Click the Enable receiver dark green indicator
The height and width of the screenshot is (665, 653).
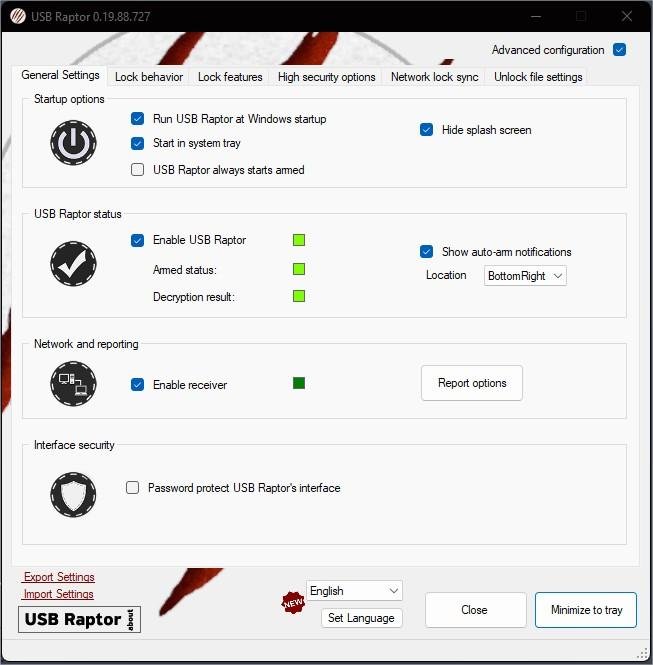(299, 383)
